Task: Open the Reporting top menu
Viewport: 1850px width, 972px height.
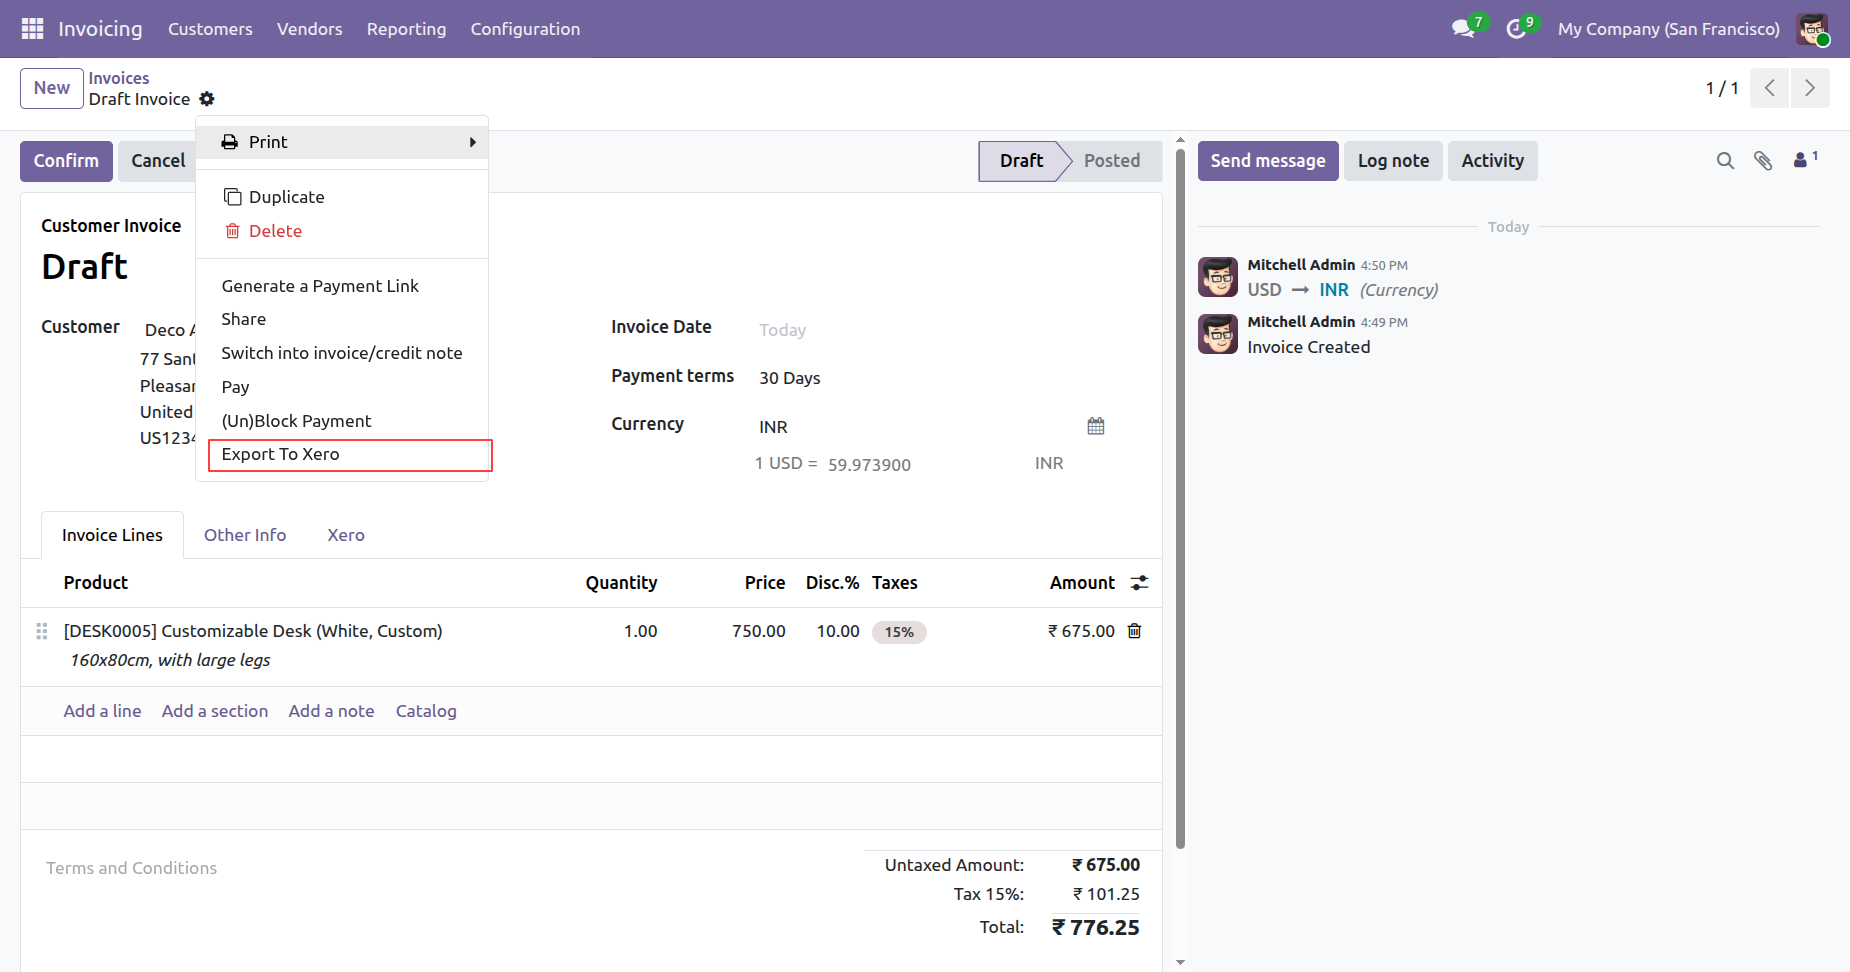Action: pos(406,29)
